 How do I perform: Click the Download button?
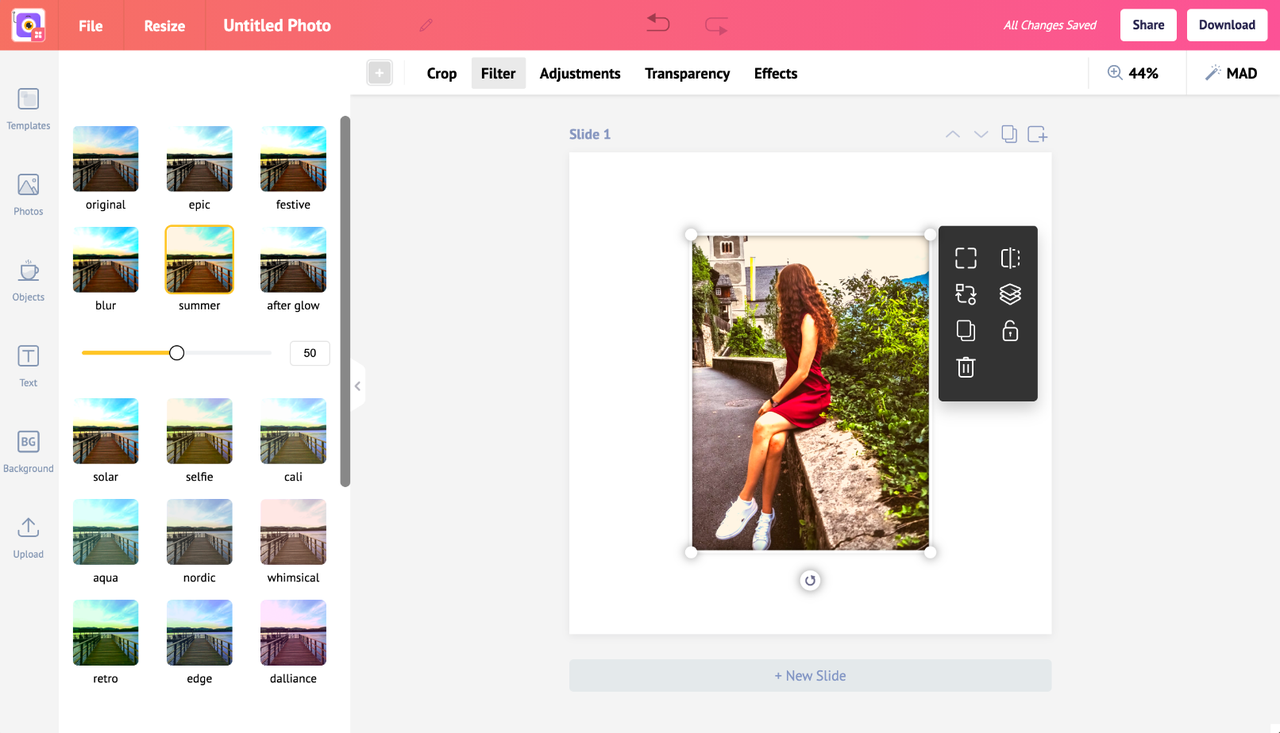pyautogui.click(x=1227, y=25)
